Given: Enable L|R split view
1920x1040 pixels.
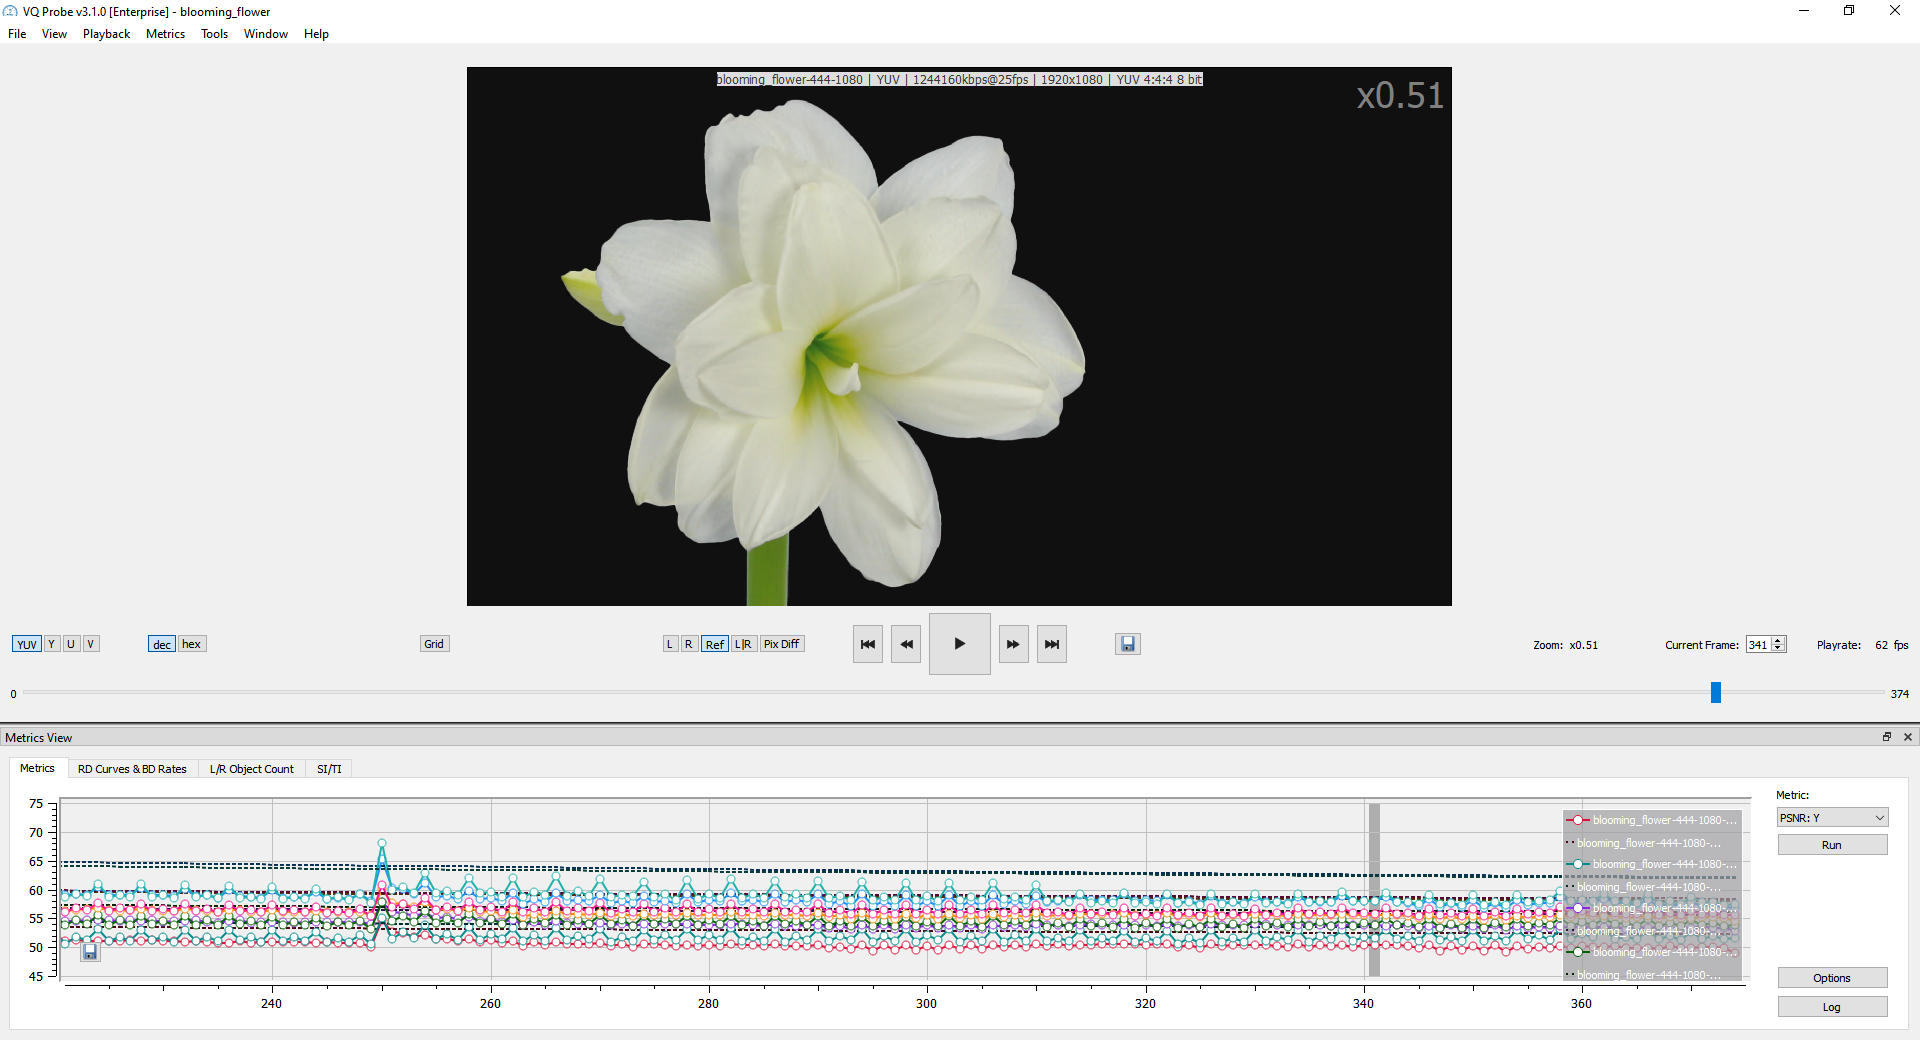Looking at the screenshot, I should pyautogui.click(x=743, y=644).
